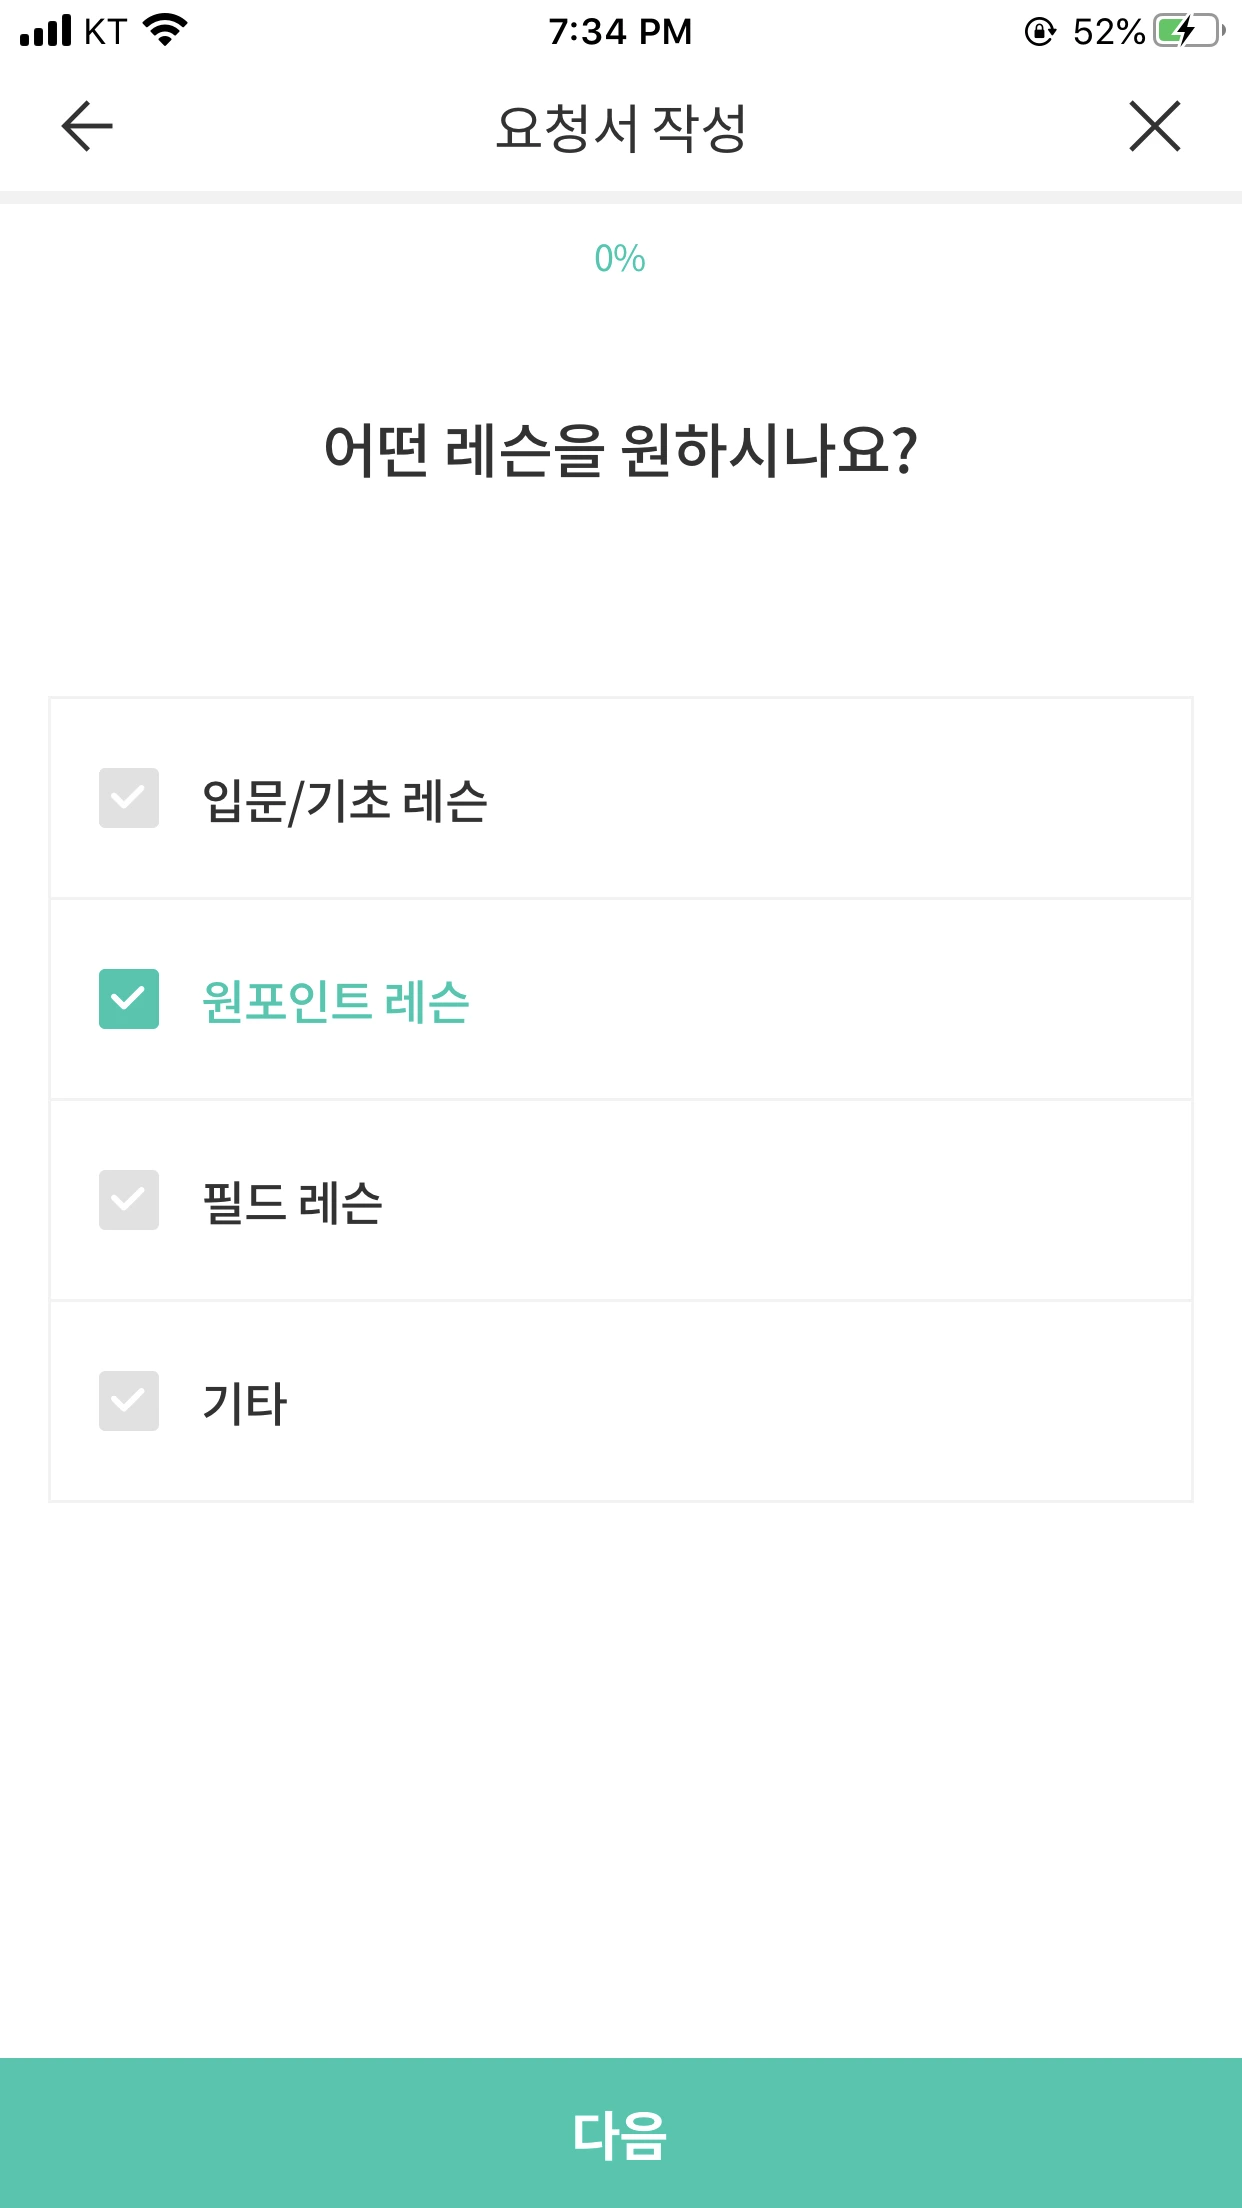Image resolution: width=1242 pixels, height=2208 pixels.
Task: Tap the Wi-Fi icon in status bar
Action: point(166,31)
